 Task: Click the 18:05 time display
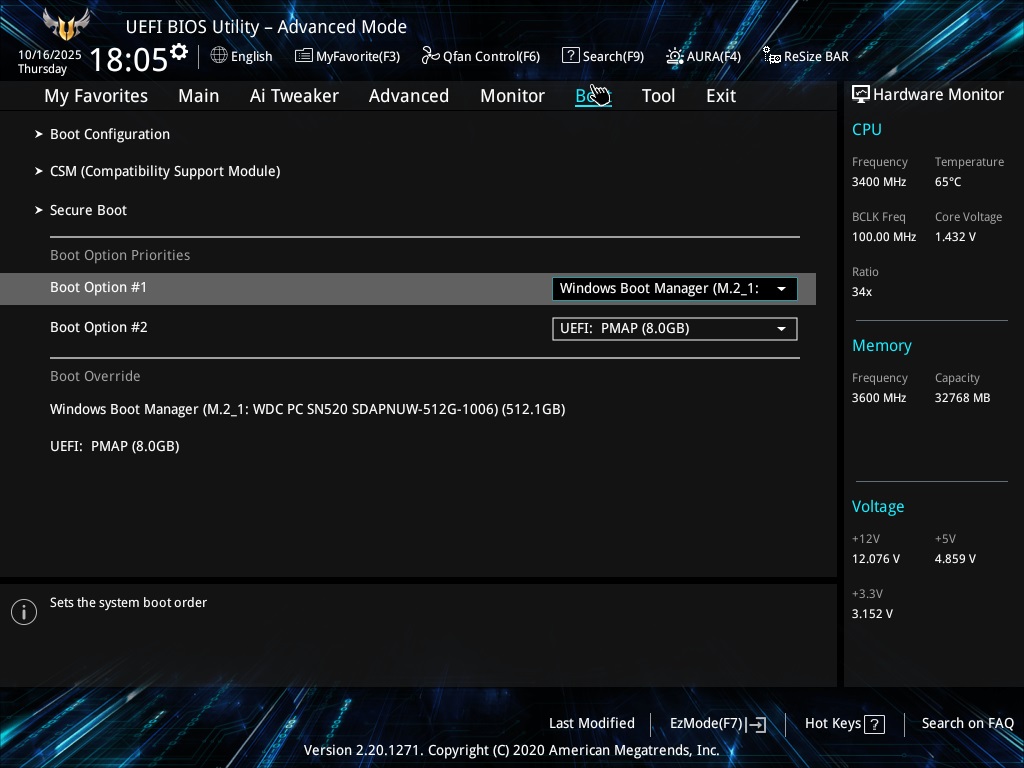coord(129,59)
